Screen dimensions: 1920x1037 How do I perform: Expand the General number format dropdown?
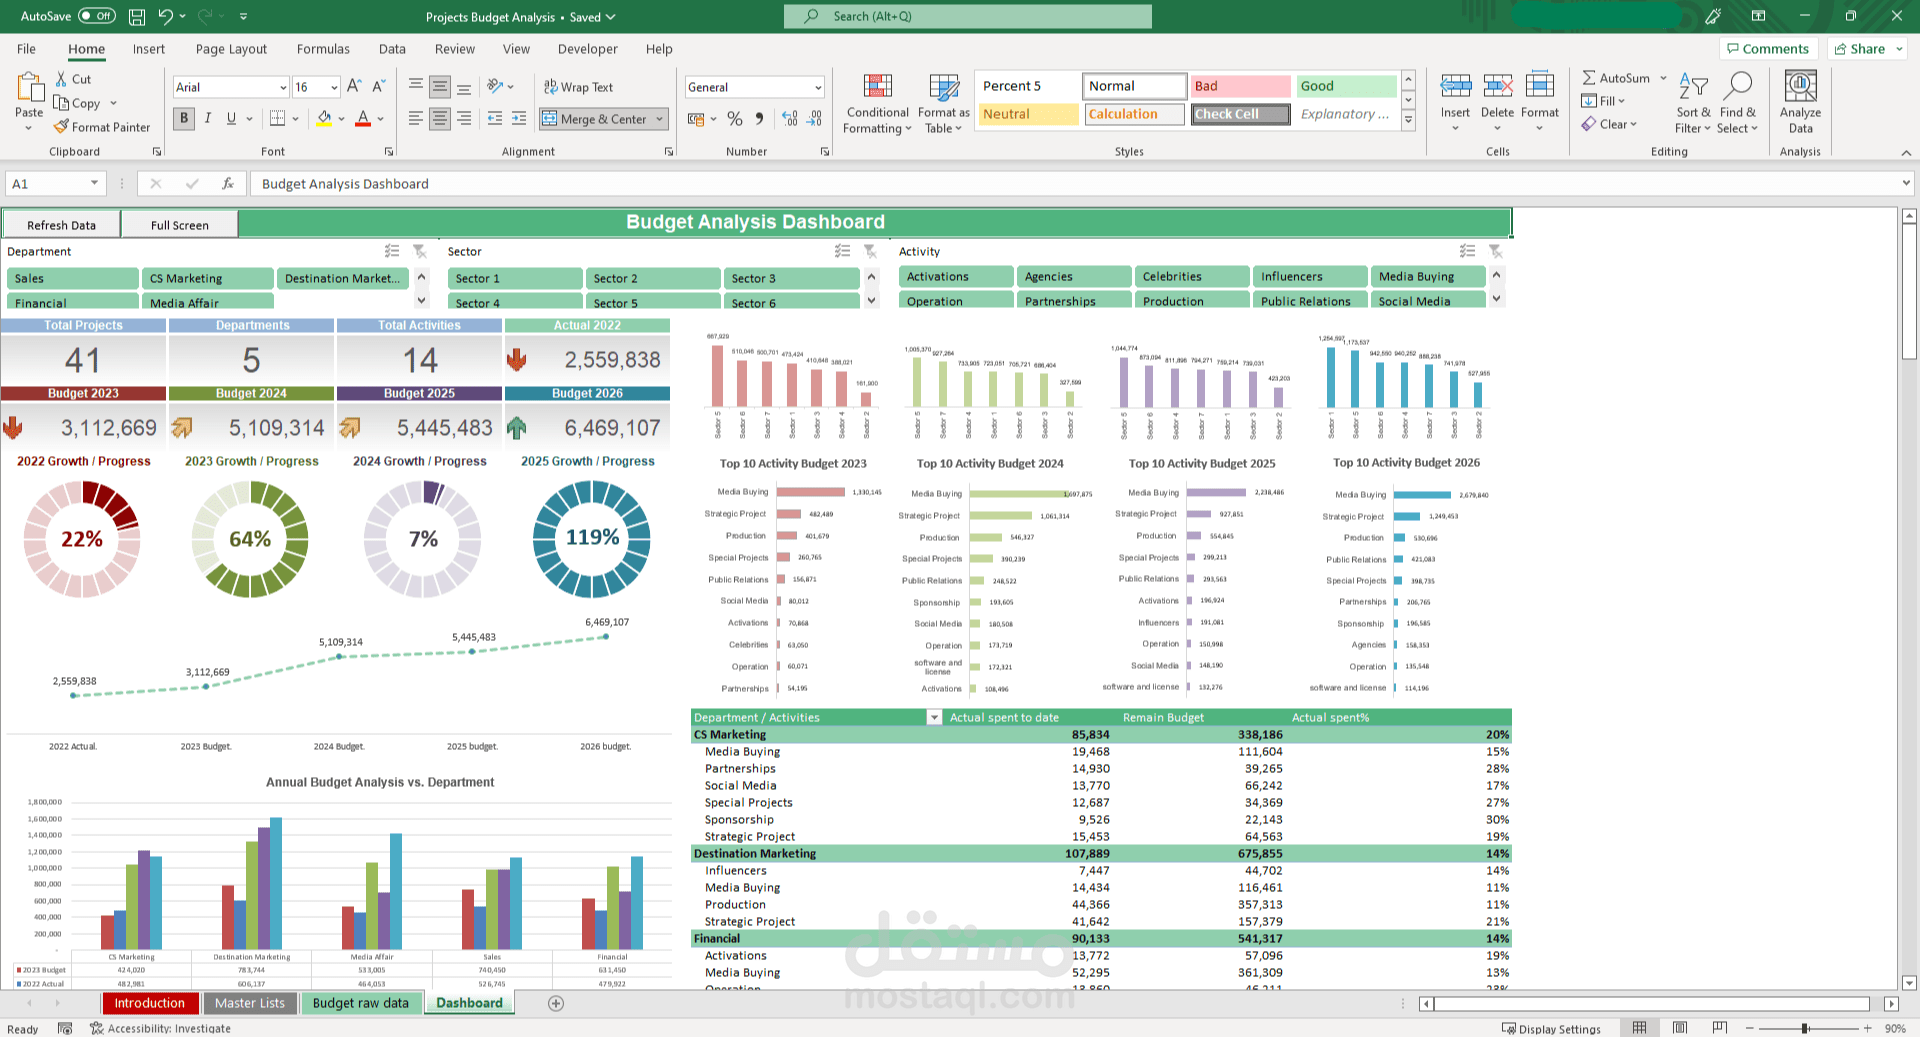(818, 87)
